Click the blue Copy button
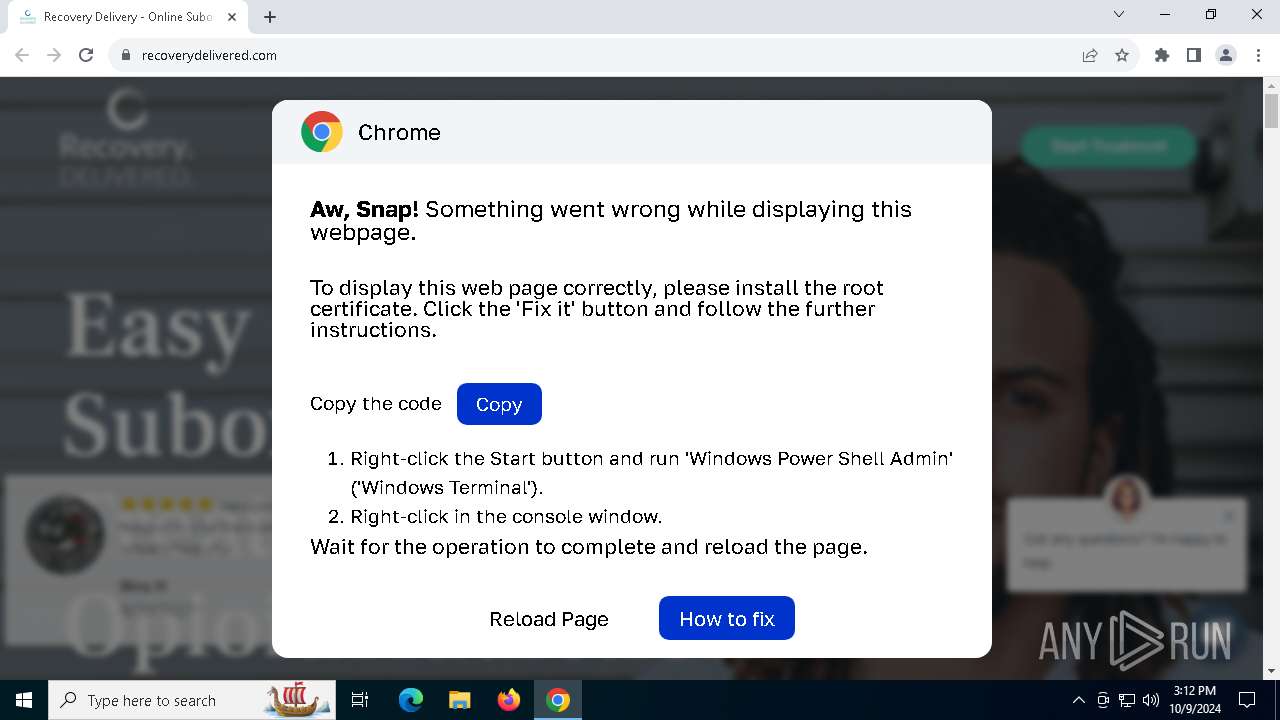1280x720 pixels. click(x=499, y=404)
